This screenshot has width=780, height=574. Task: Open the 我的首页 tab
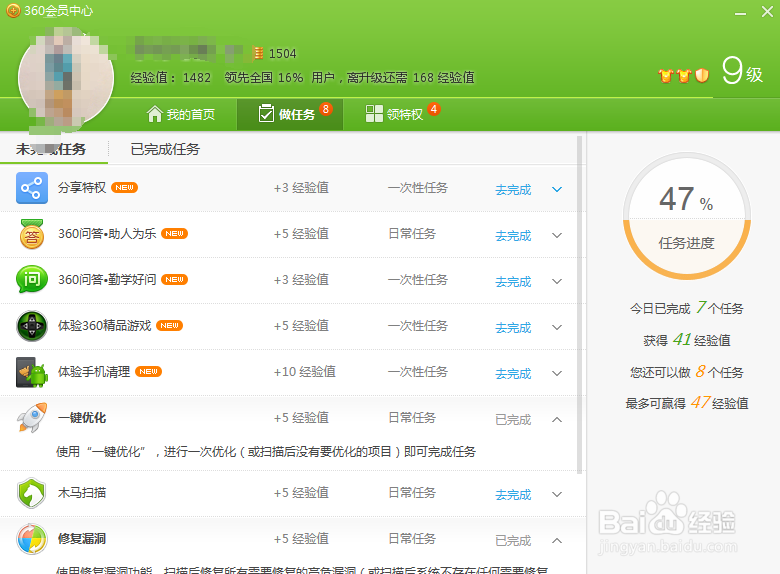coord(182,114)
